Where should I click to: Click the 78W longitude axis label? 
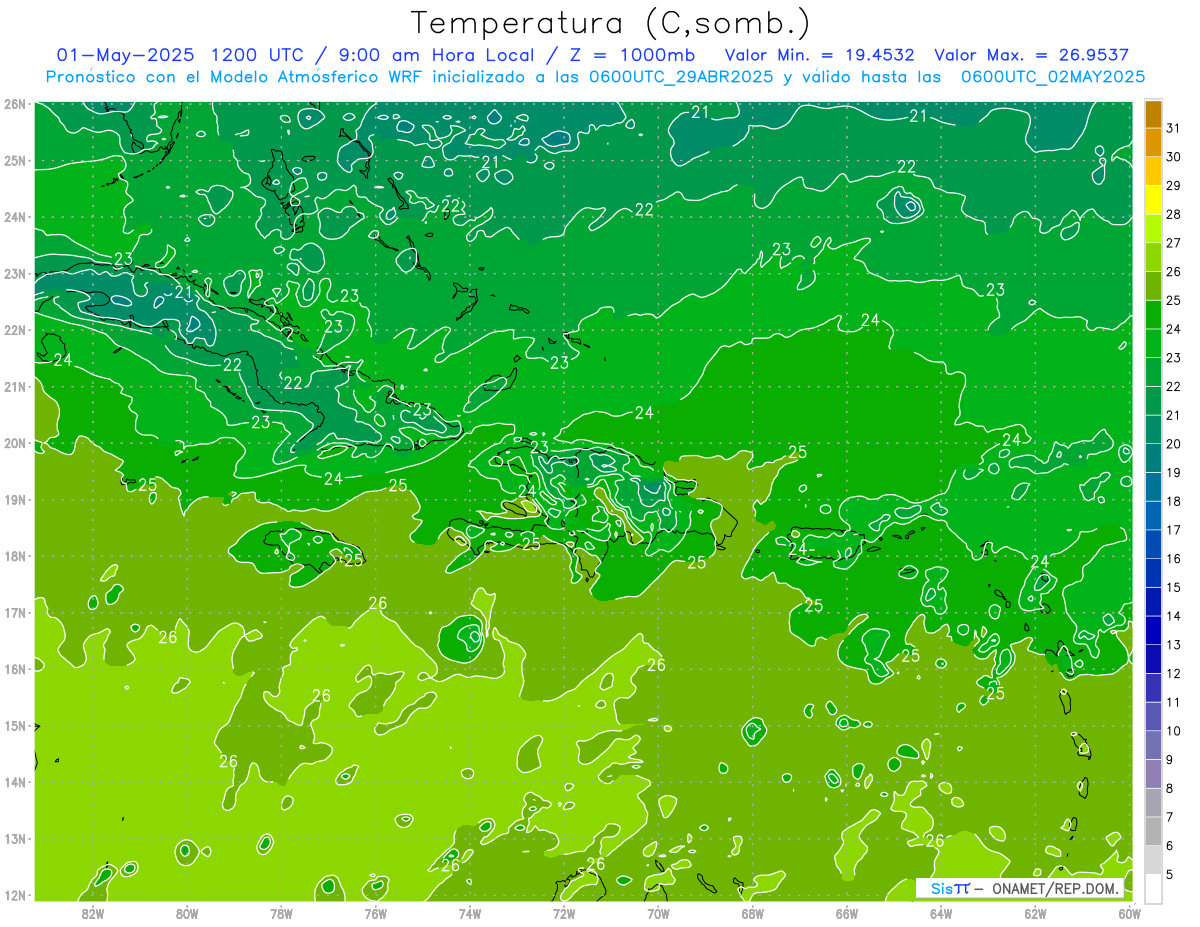(x=281, y=913)
